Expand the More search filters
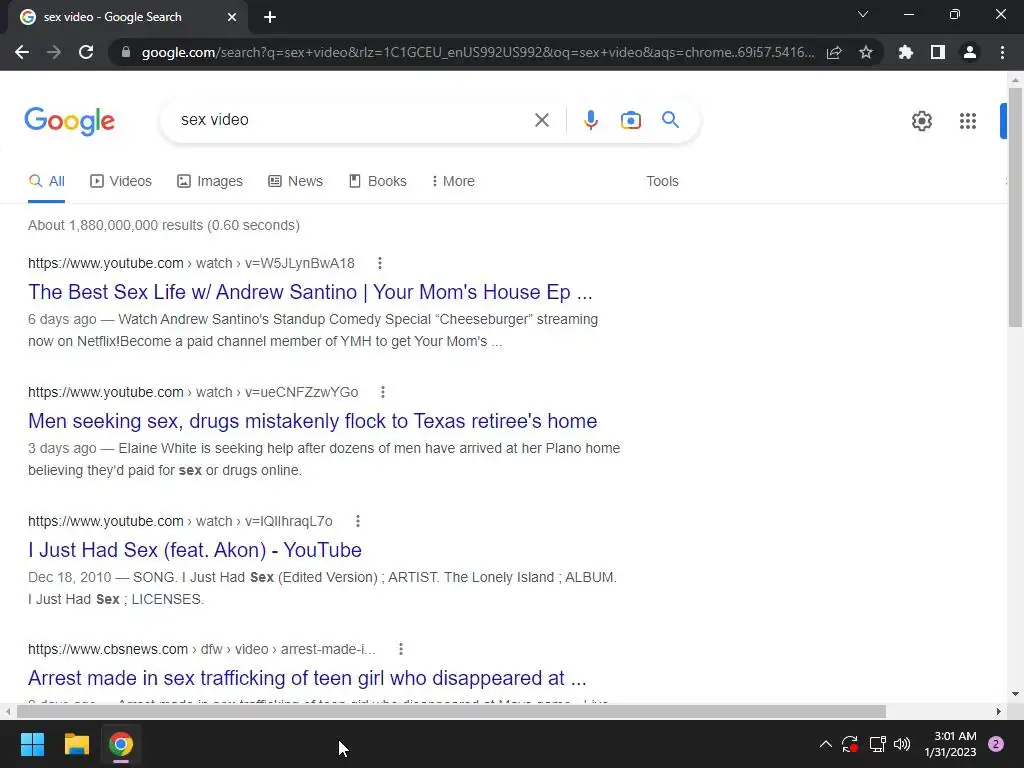 453,182
